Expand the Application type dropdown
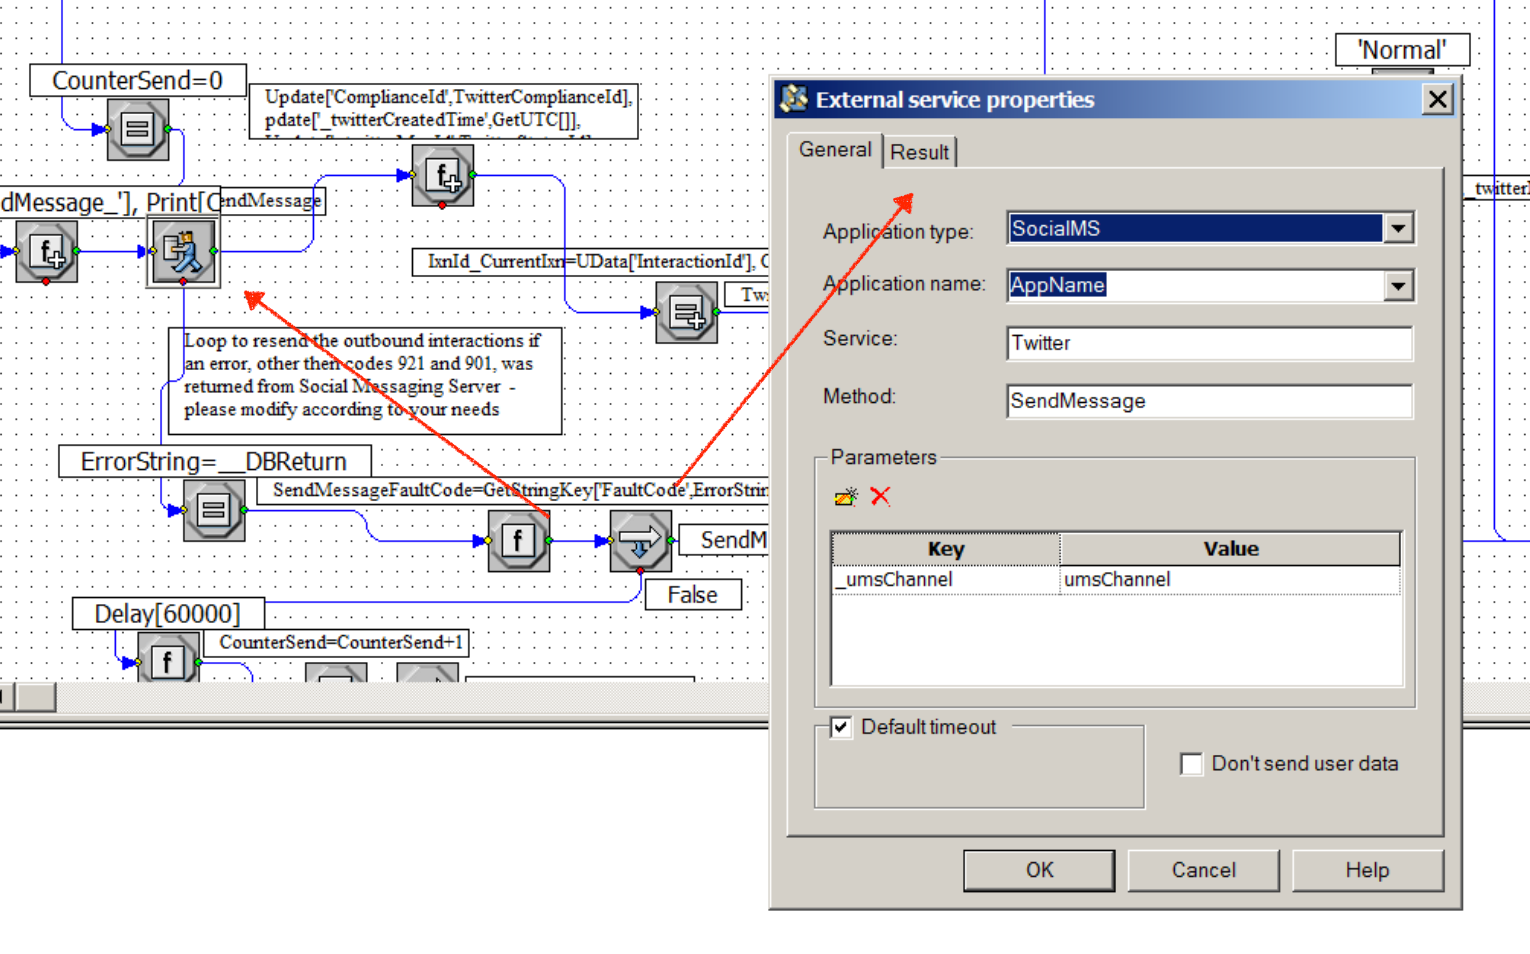1530x954 pixels. [x=1398, y=229]
